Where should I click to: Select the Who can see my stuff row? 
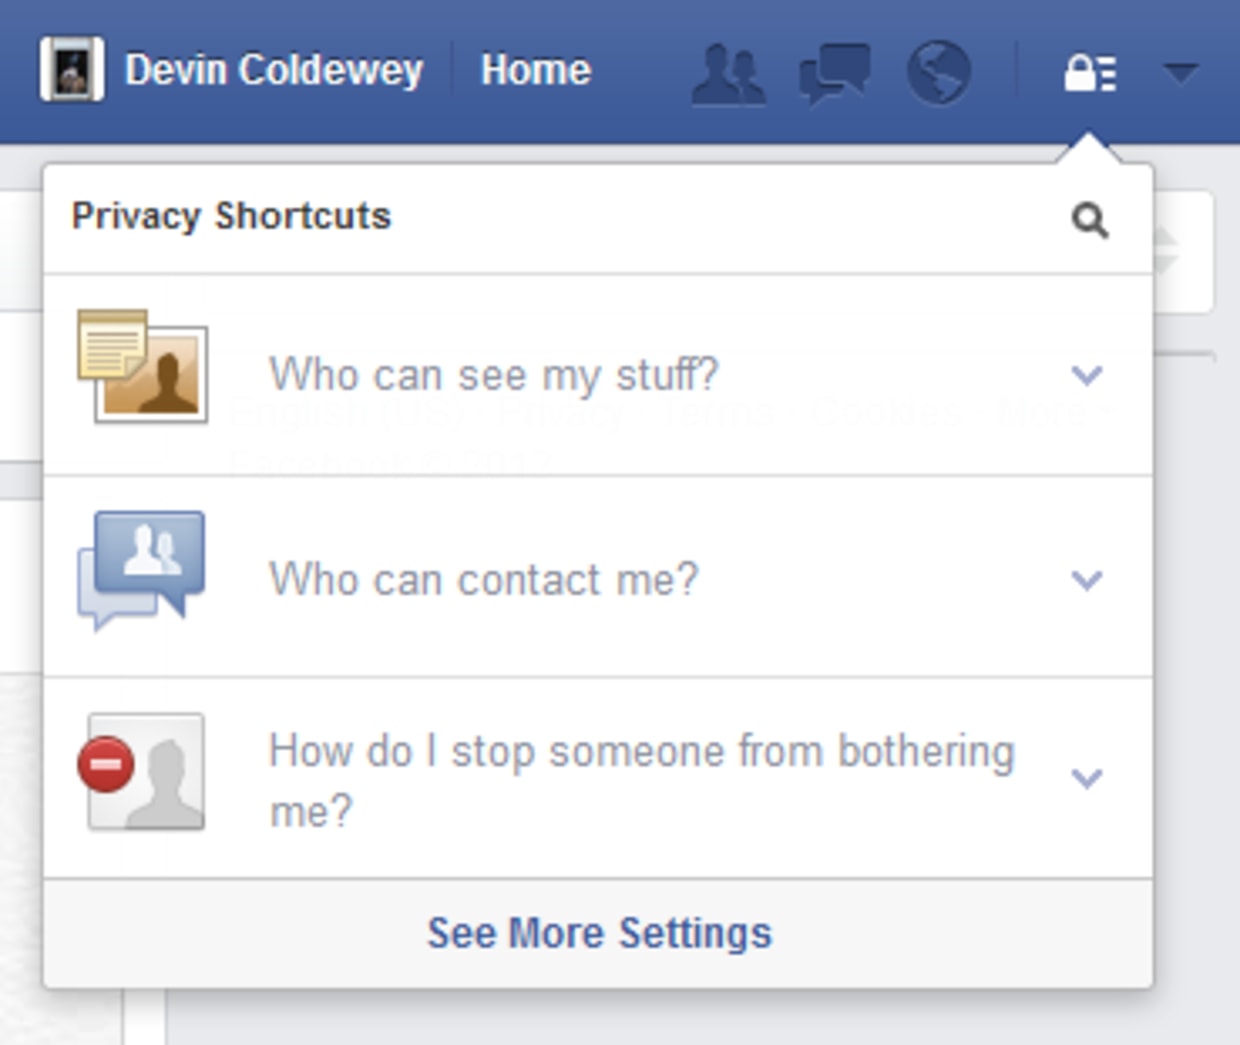click(598, 375)
